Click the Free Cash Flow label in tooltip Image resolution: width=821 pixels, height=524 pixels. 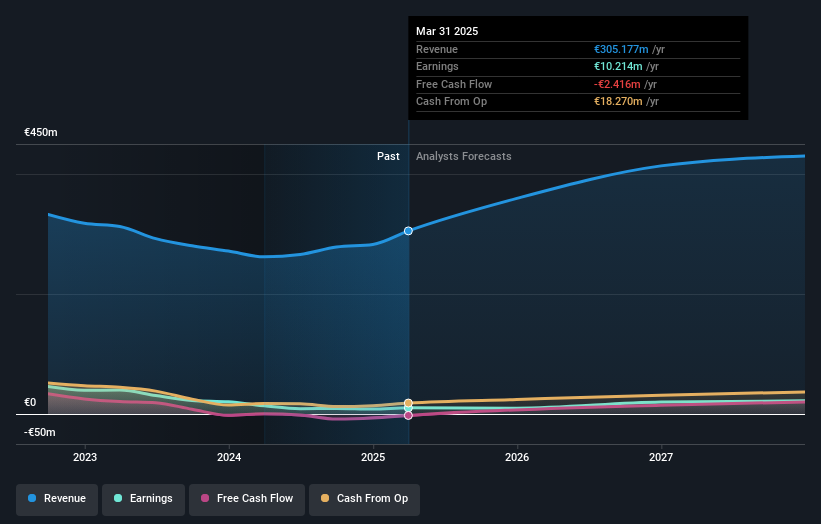tap(454, 84)
